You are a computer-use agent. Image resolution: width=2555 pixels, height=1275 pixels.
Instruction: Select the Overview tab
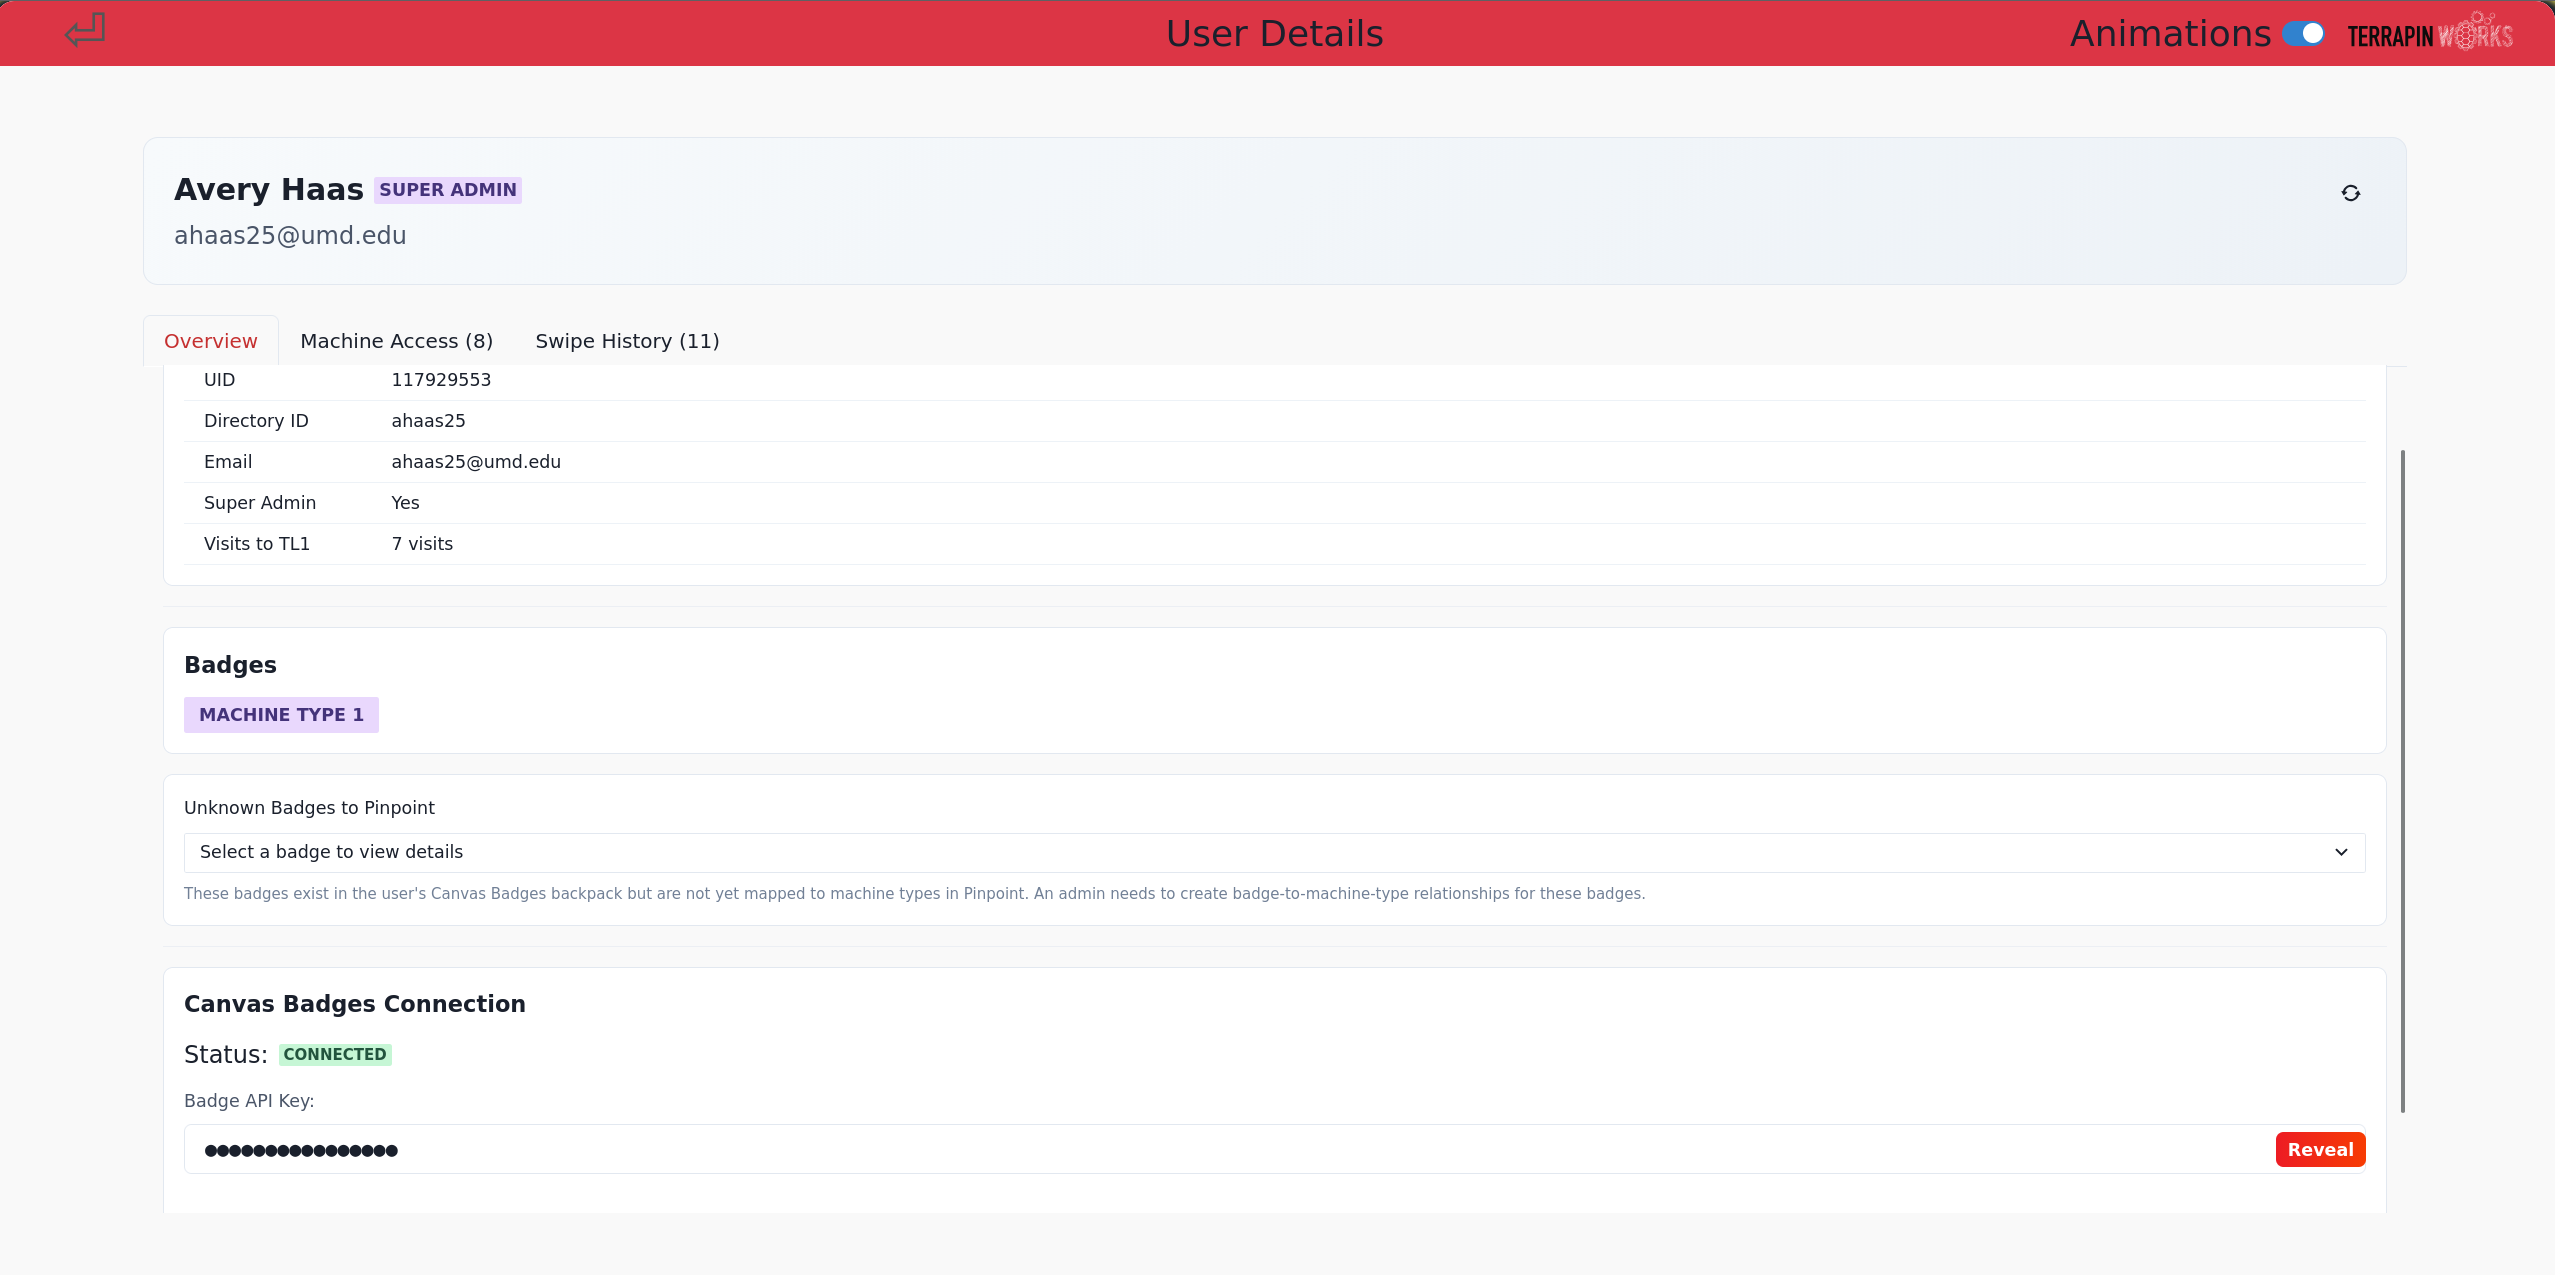click(x=210, y=340)
